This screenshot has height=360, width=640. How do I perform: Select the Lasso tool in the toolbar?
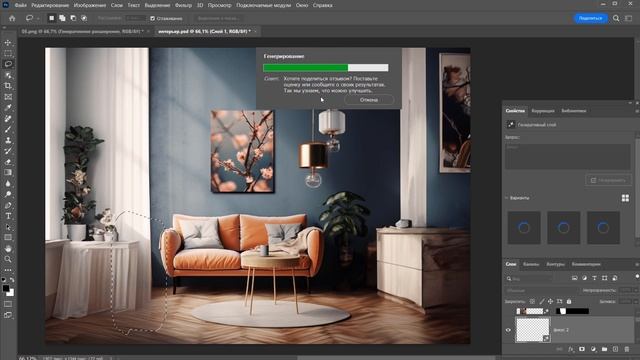coord(8,64)
